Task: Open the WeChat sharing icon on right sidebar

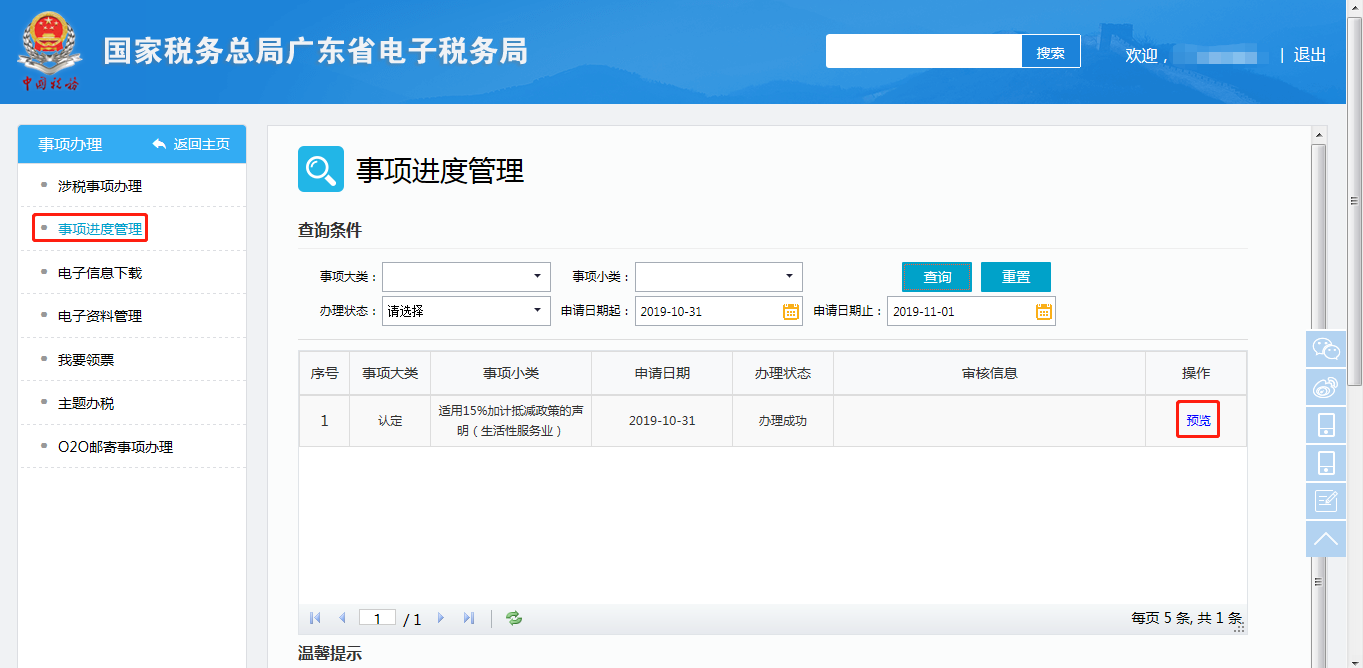Action: pos(1325,349)
